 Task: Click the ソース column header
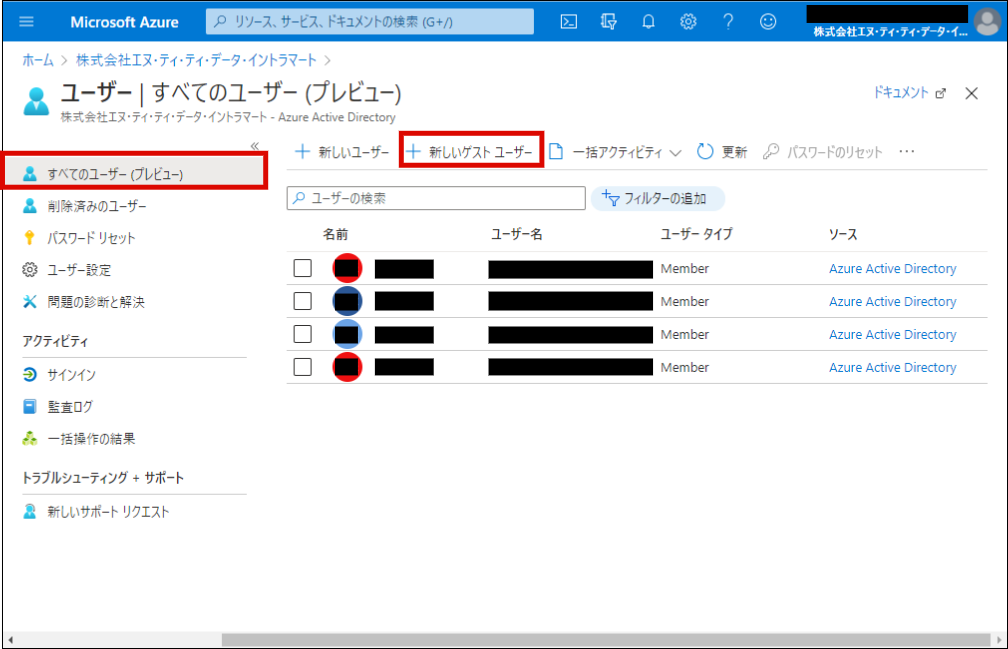coord(842,235)
